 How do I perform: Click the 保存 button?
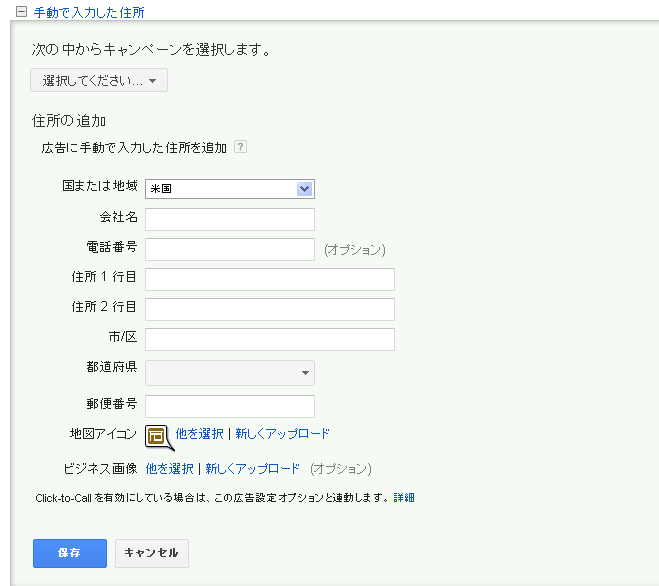70,553
